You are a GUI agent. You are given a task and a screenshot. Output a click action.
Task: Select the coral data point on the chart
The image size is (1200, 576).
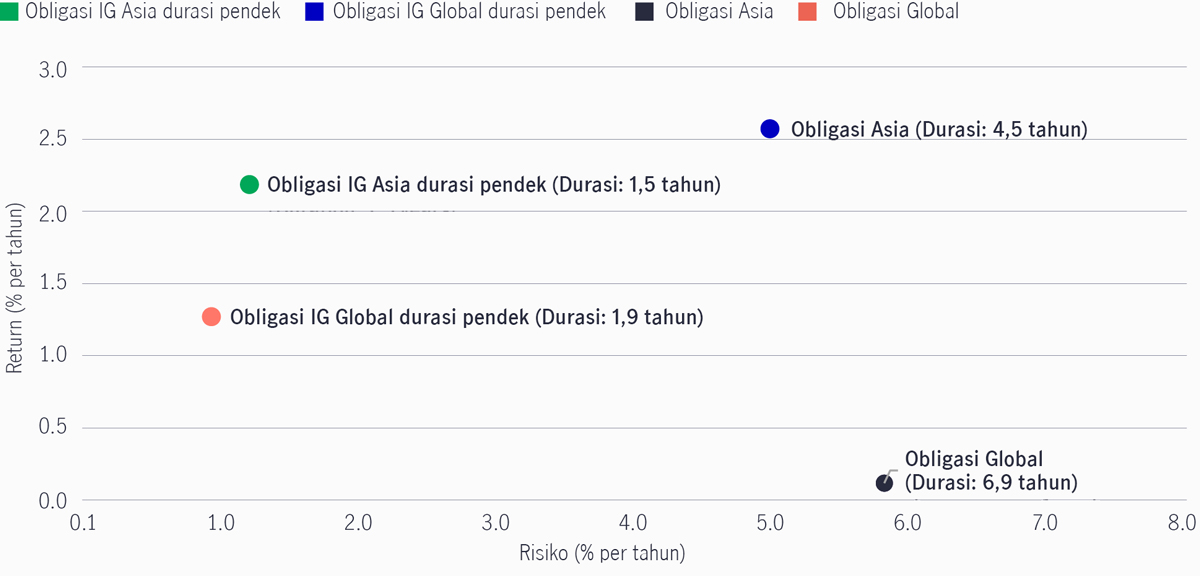[211, 316]
